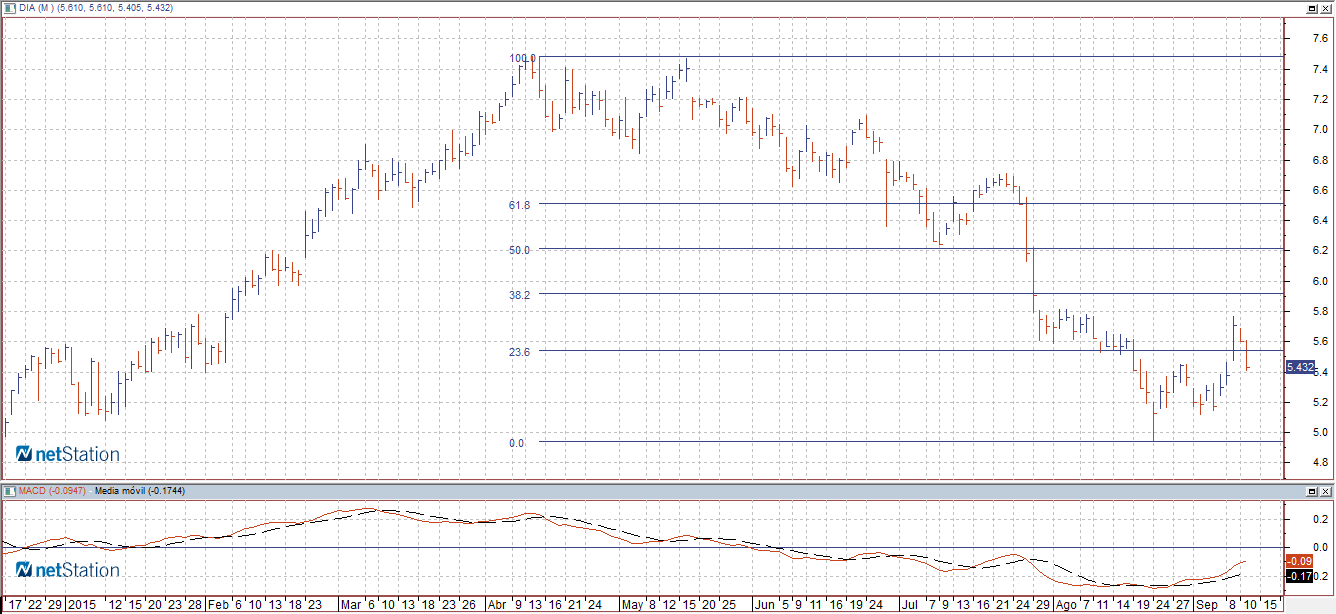The height and width of the screenshot is (614, 1336).
Task: Select the MACD (-0.0947) indicator label
Action: click(x=51, y=491)
